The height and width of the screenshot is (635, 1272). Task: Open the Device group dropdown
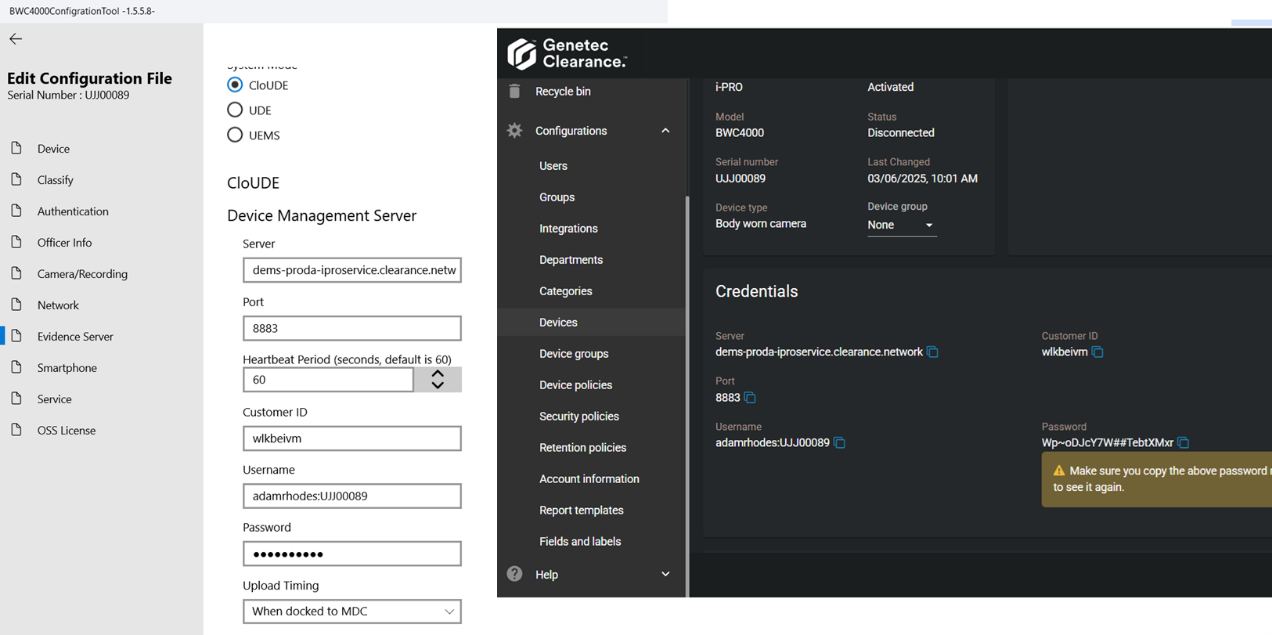click(x=901, y=225)
